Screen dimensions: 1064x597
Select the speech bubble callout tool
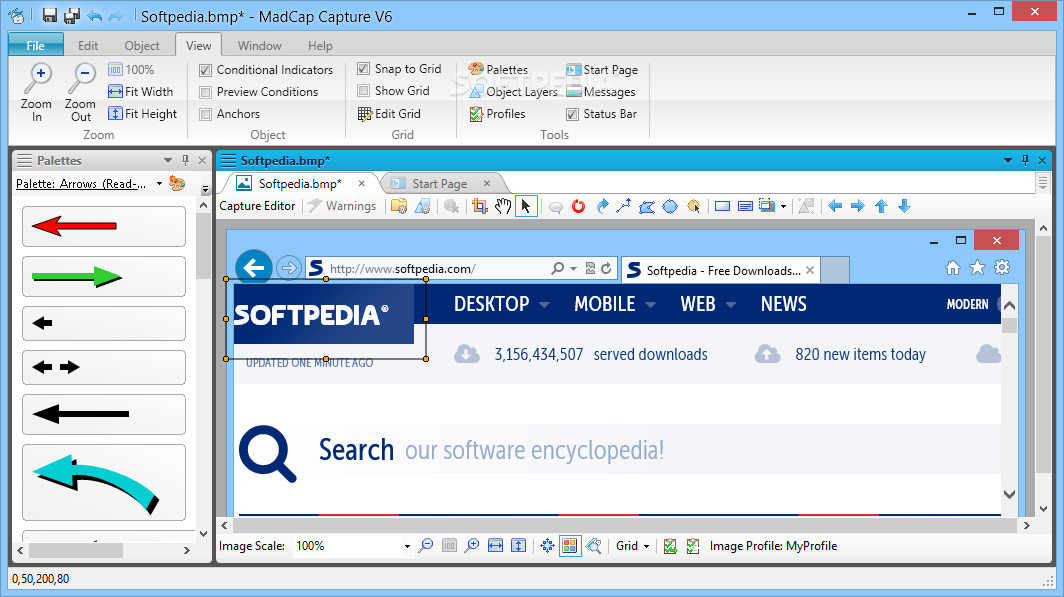(x=556, y=207)
